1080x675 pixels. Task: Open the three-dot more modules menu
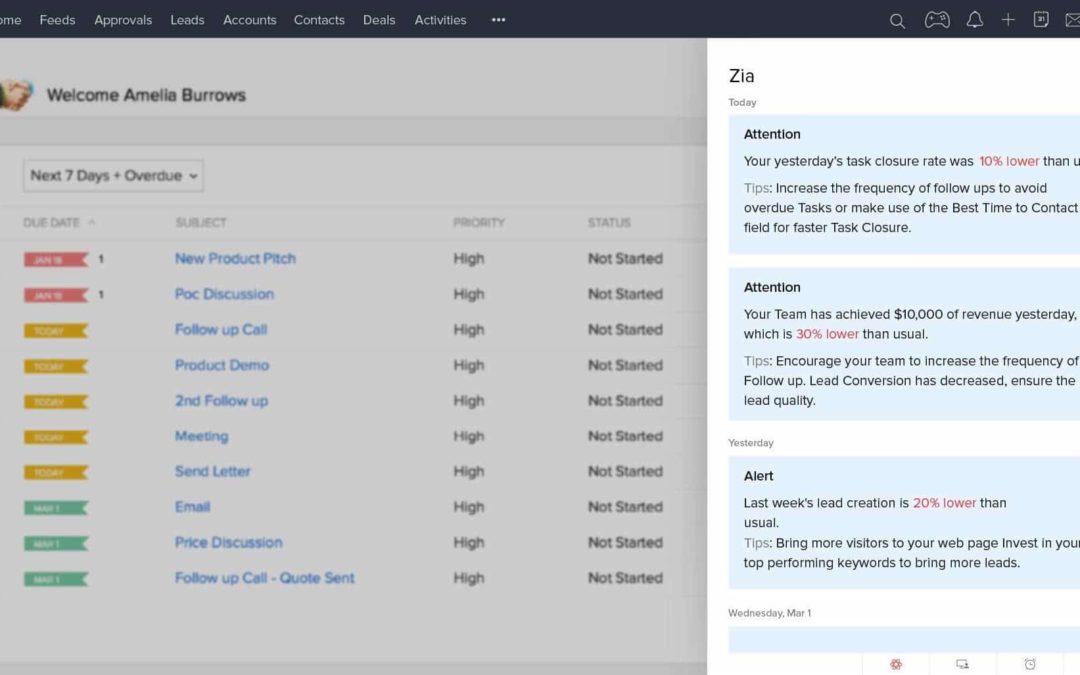[x=498, y=20]
